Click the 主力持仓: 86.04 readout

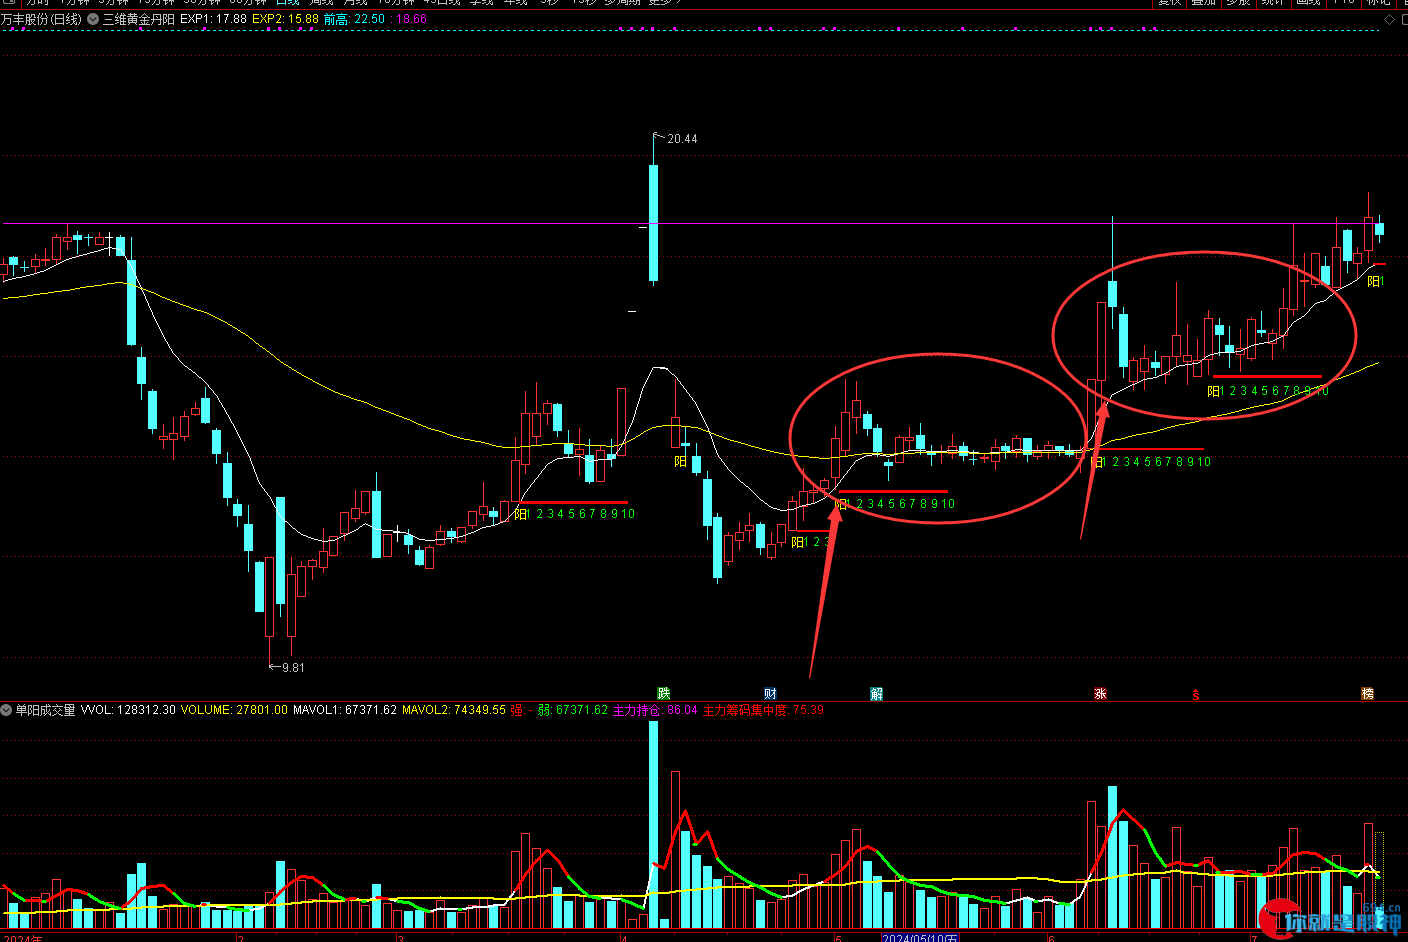655,710
